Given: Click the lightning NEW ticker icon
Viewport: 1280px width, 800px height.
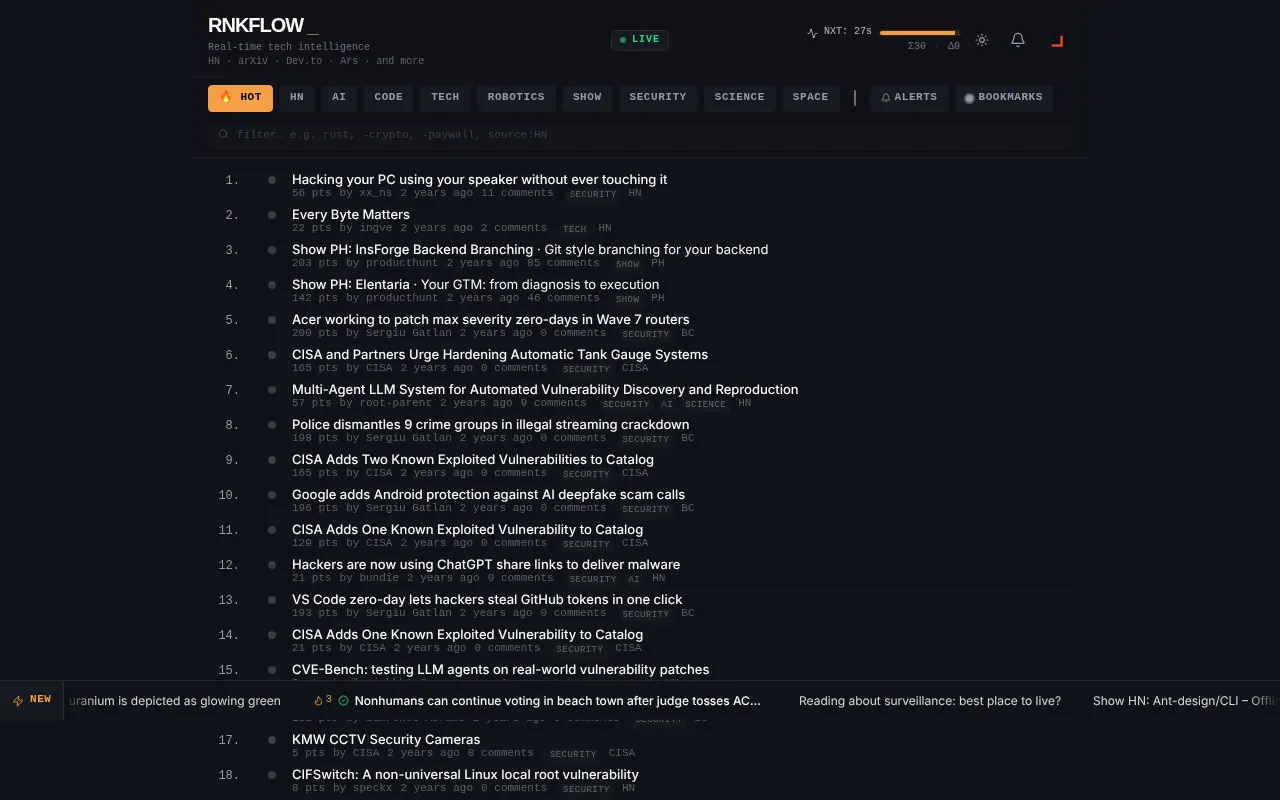Looking at the screenshot, I should [x=18, y=700].
